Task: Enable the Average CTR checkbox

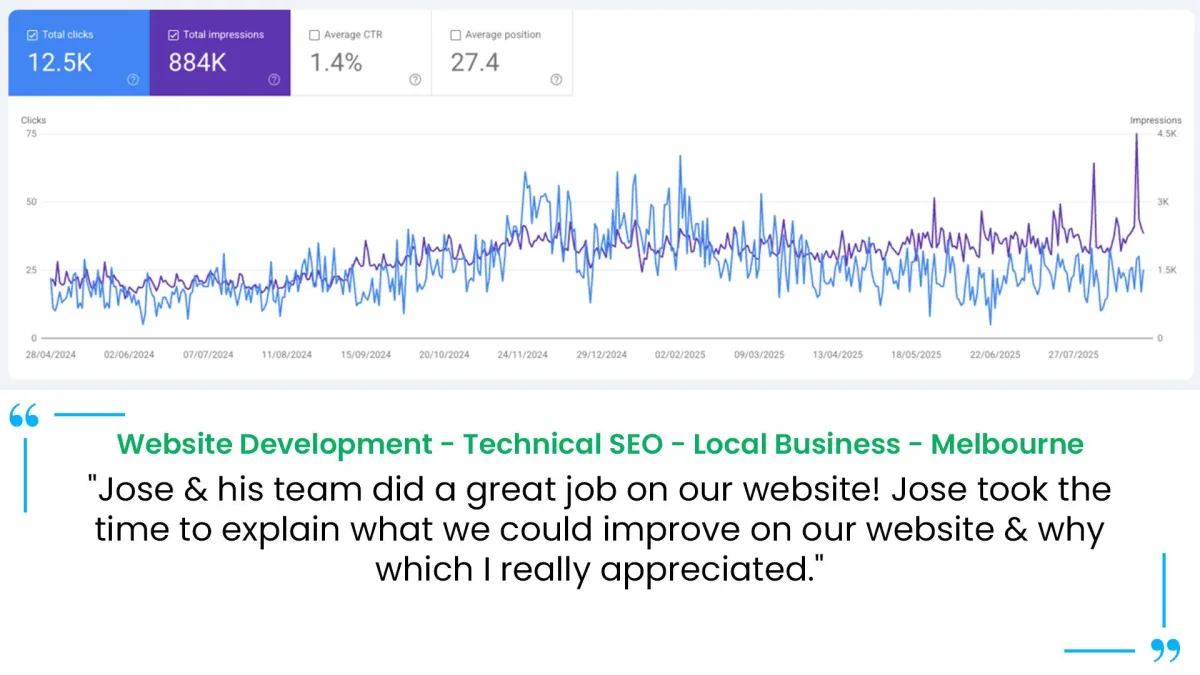Action: point(314,35)
